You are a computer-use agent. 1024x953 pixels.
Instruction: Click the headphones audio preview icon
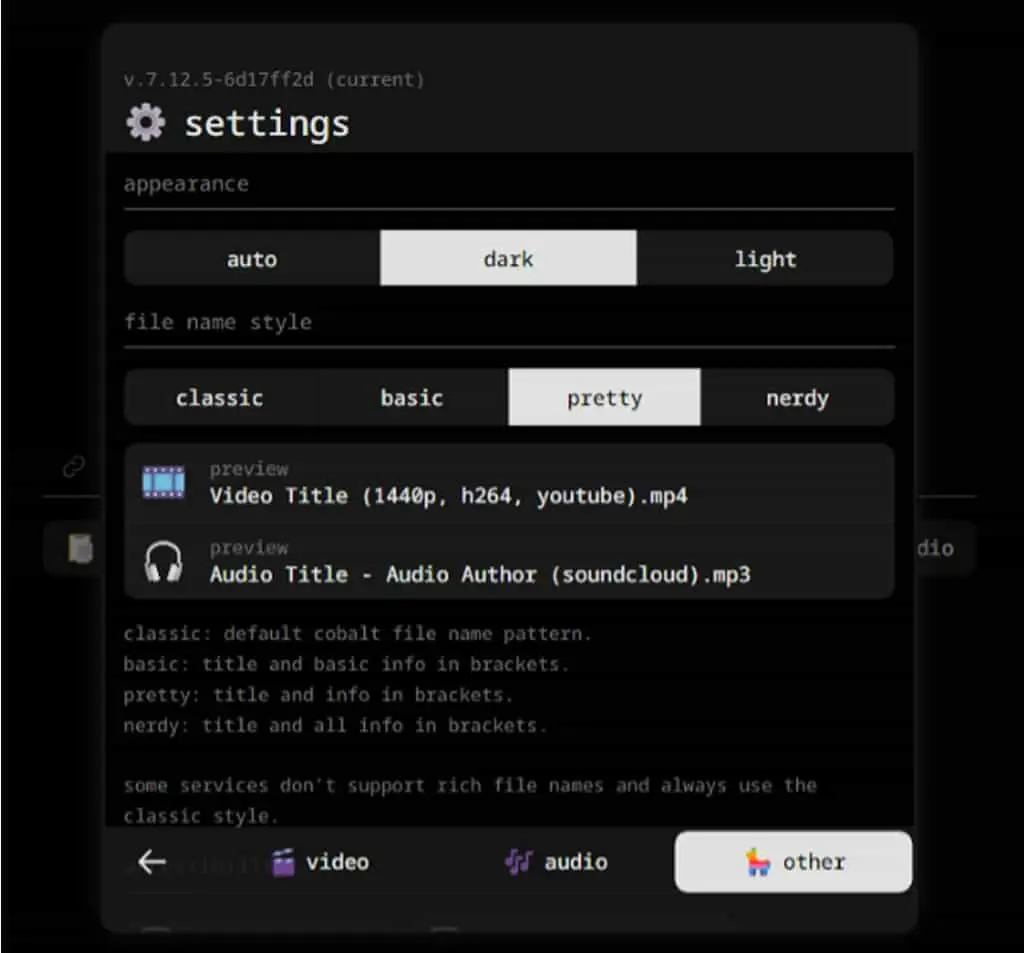[163, 561]
